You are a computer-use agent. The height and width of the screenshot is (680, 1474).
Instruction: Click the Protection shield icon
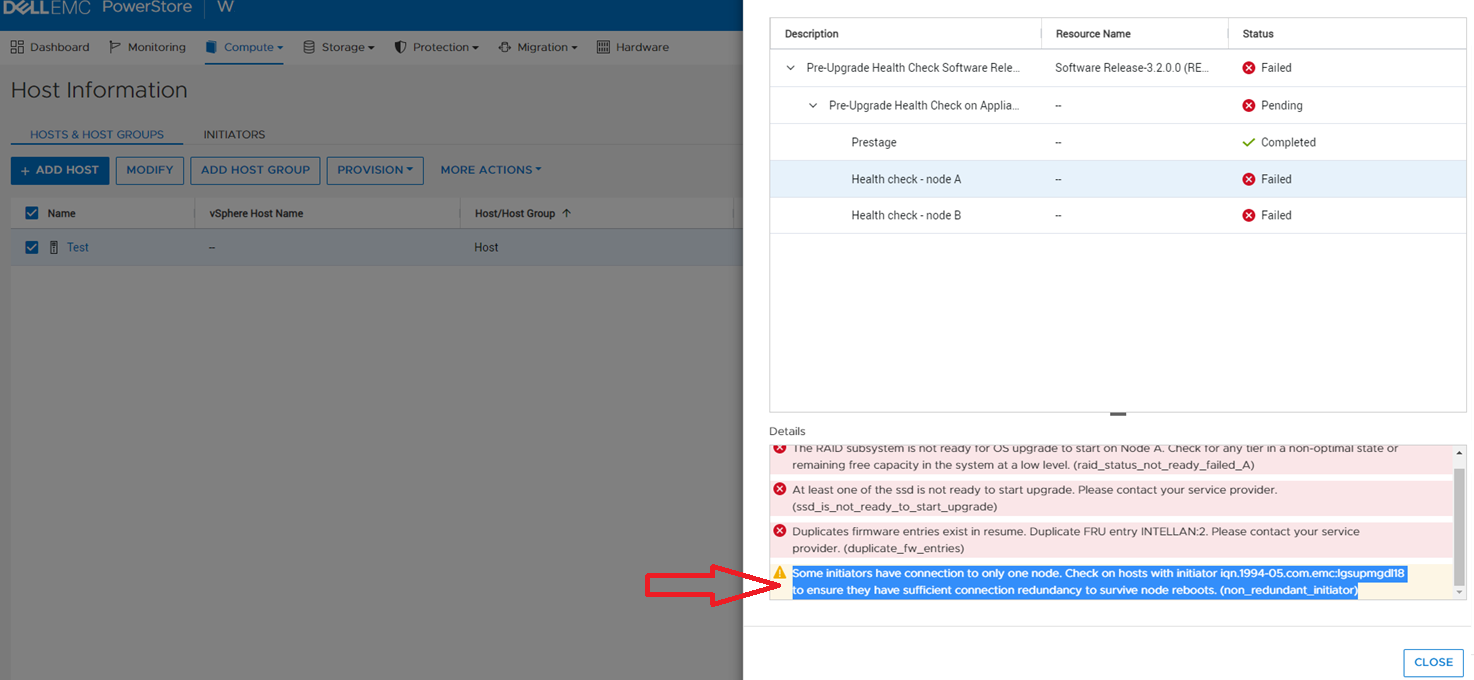pos(401,47)
